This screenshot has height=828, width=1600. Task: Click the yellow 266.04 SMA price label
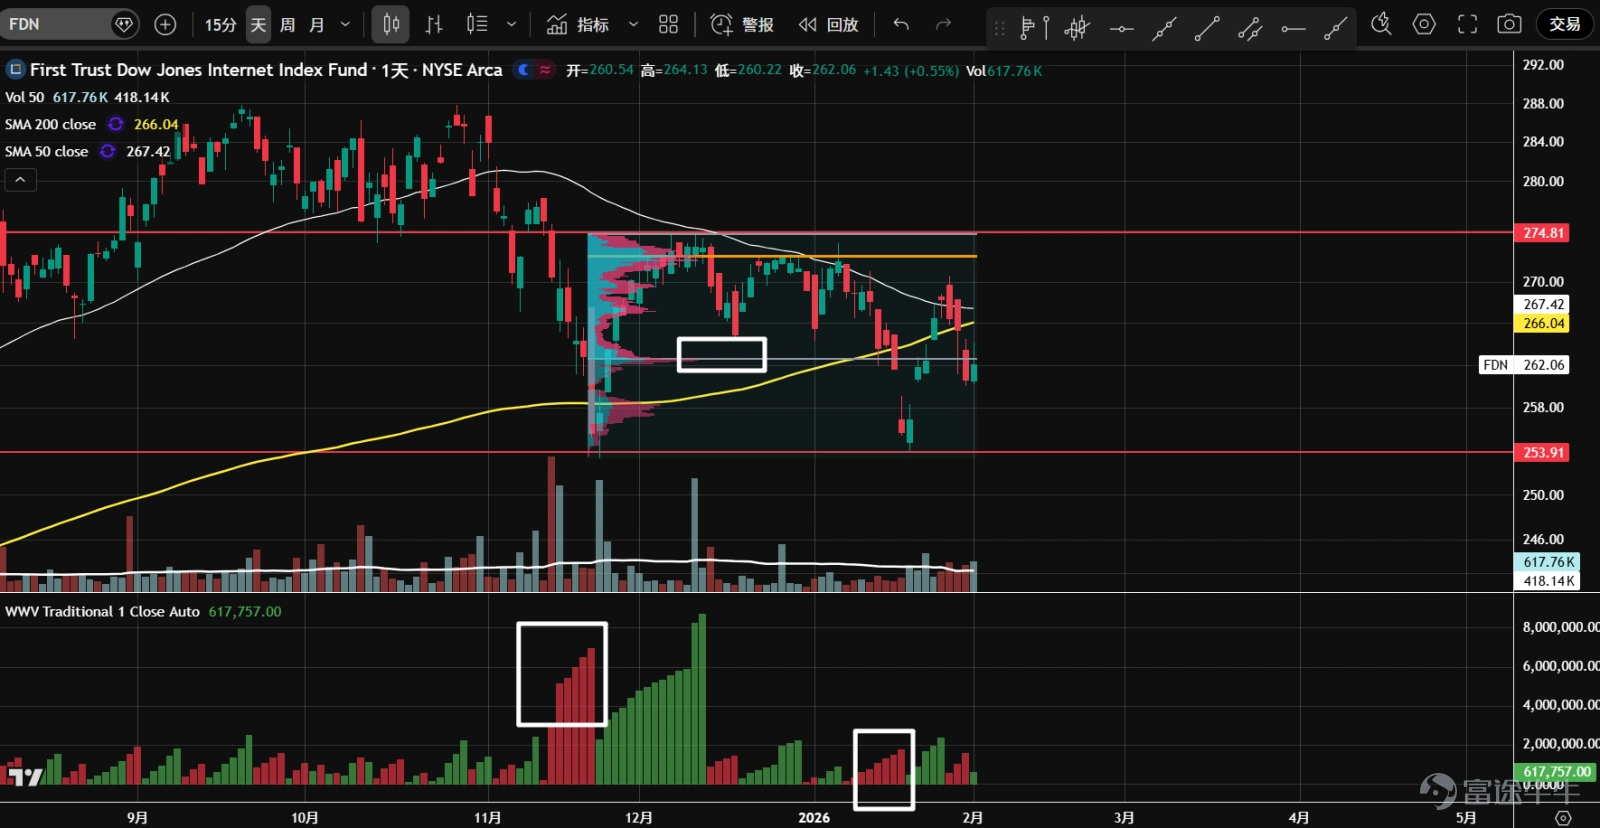pyautogui.click(x=1543, y=323)
